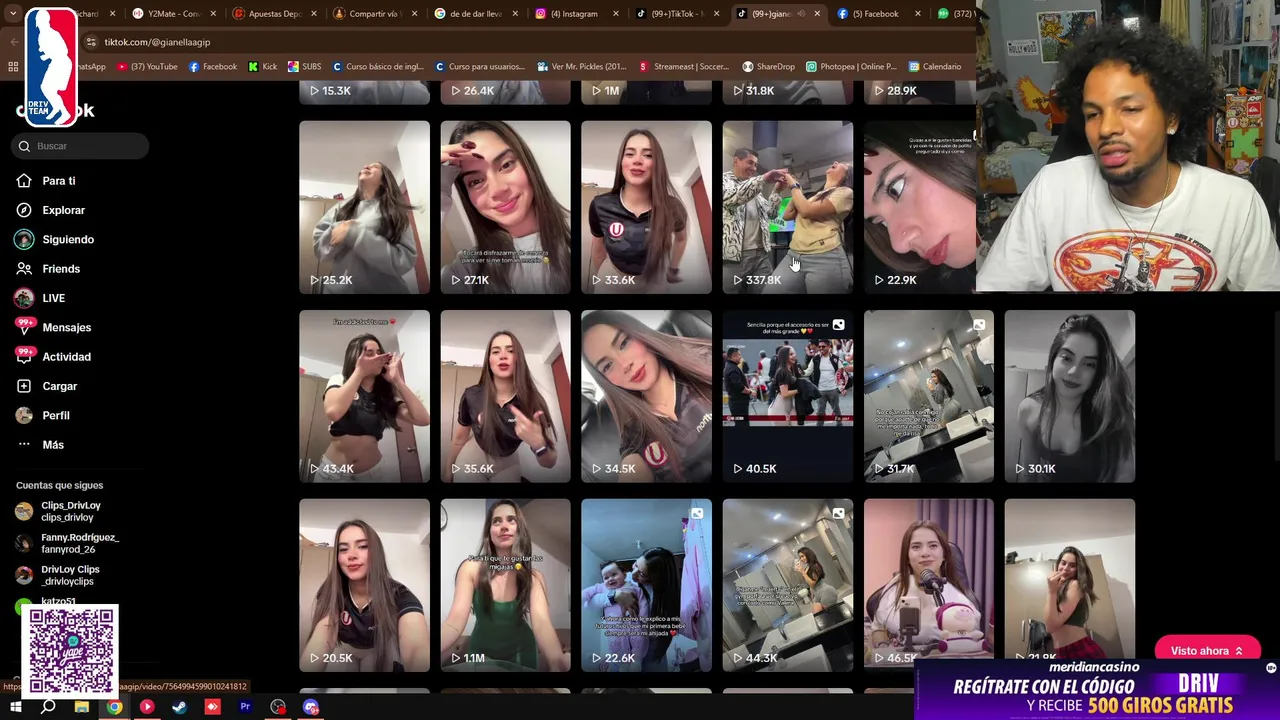This screenshot has height=720, width=1280.
Task: Open the Calendario bookmark
Action: coord(935,67)
